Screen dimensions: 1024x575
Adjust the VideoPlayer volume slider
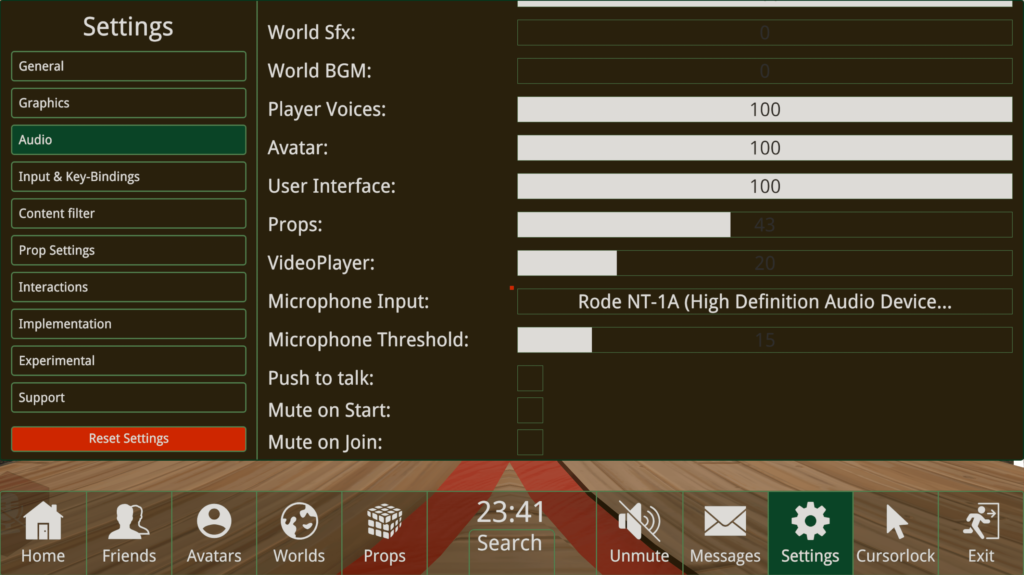coord(765,263)
